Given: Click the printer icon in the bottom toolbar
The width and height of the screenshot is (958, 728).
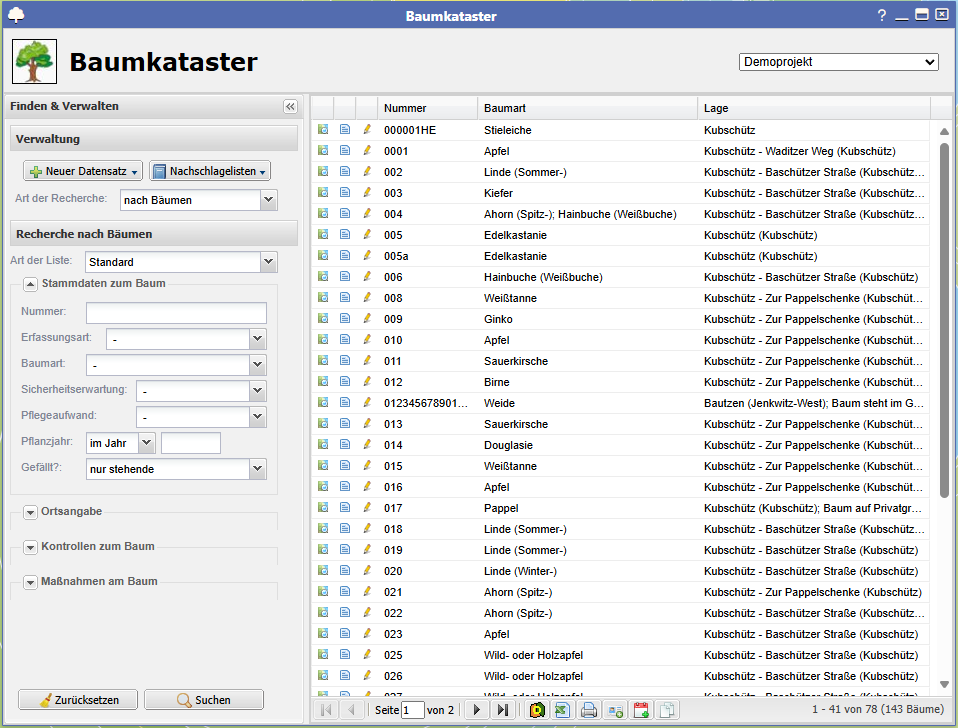Looking at the screenshot, I should pos(590,710).
